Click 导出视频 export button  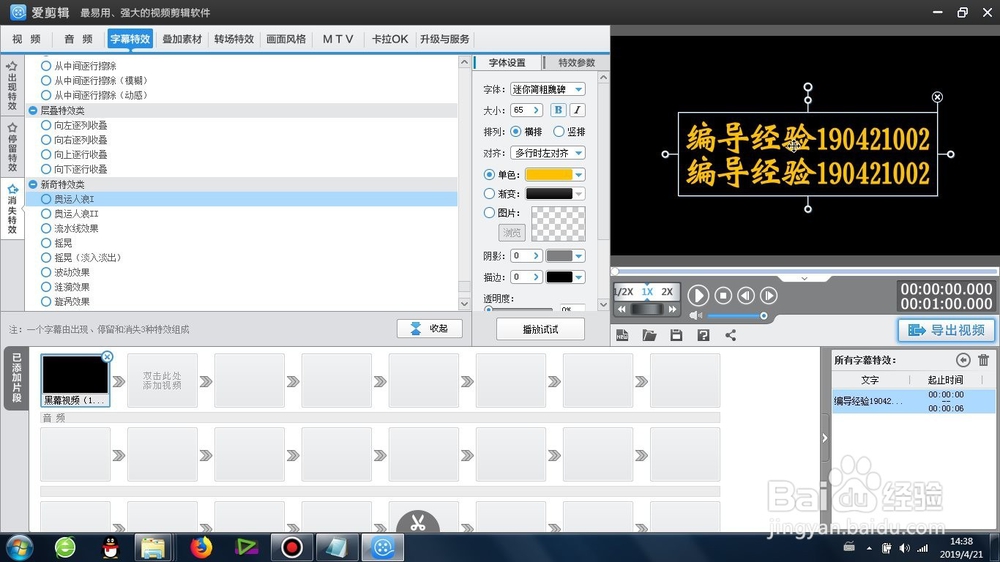946,330
